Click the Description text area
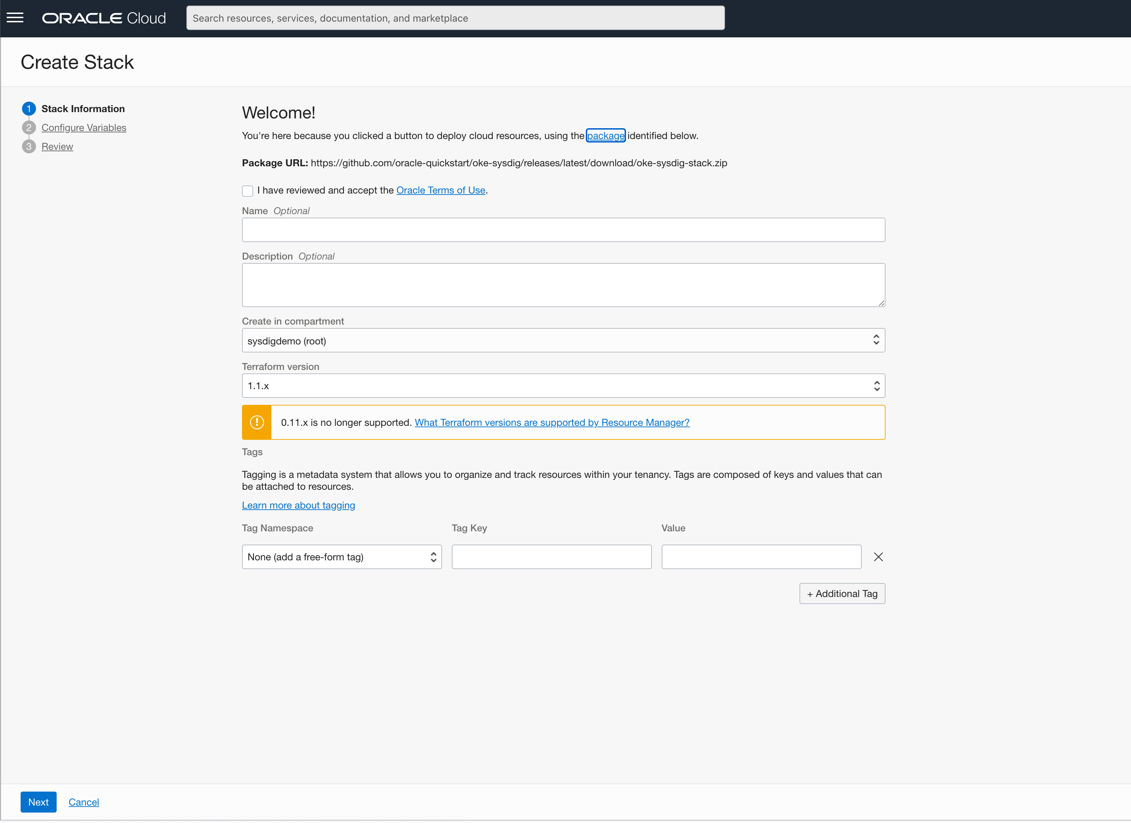The width and height of the screenshot is (1131, 823). click(x=563, y=285)
